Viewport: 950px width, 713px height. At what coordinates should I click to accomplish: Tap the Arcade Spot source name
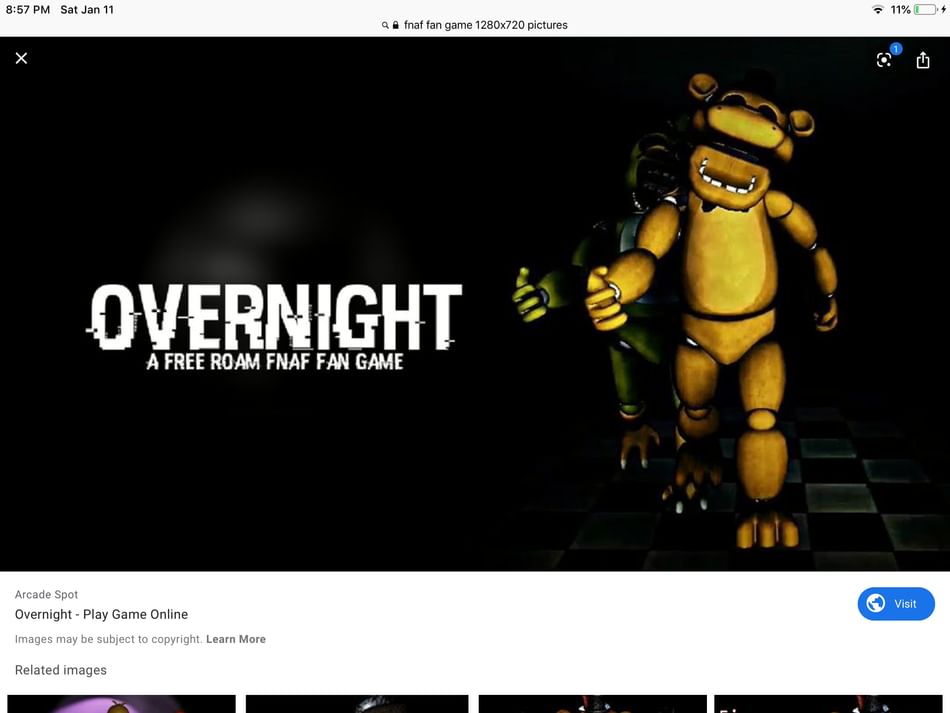coord(46,594)
